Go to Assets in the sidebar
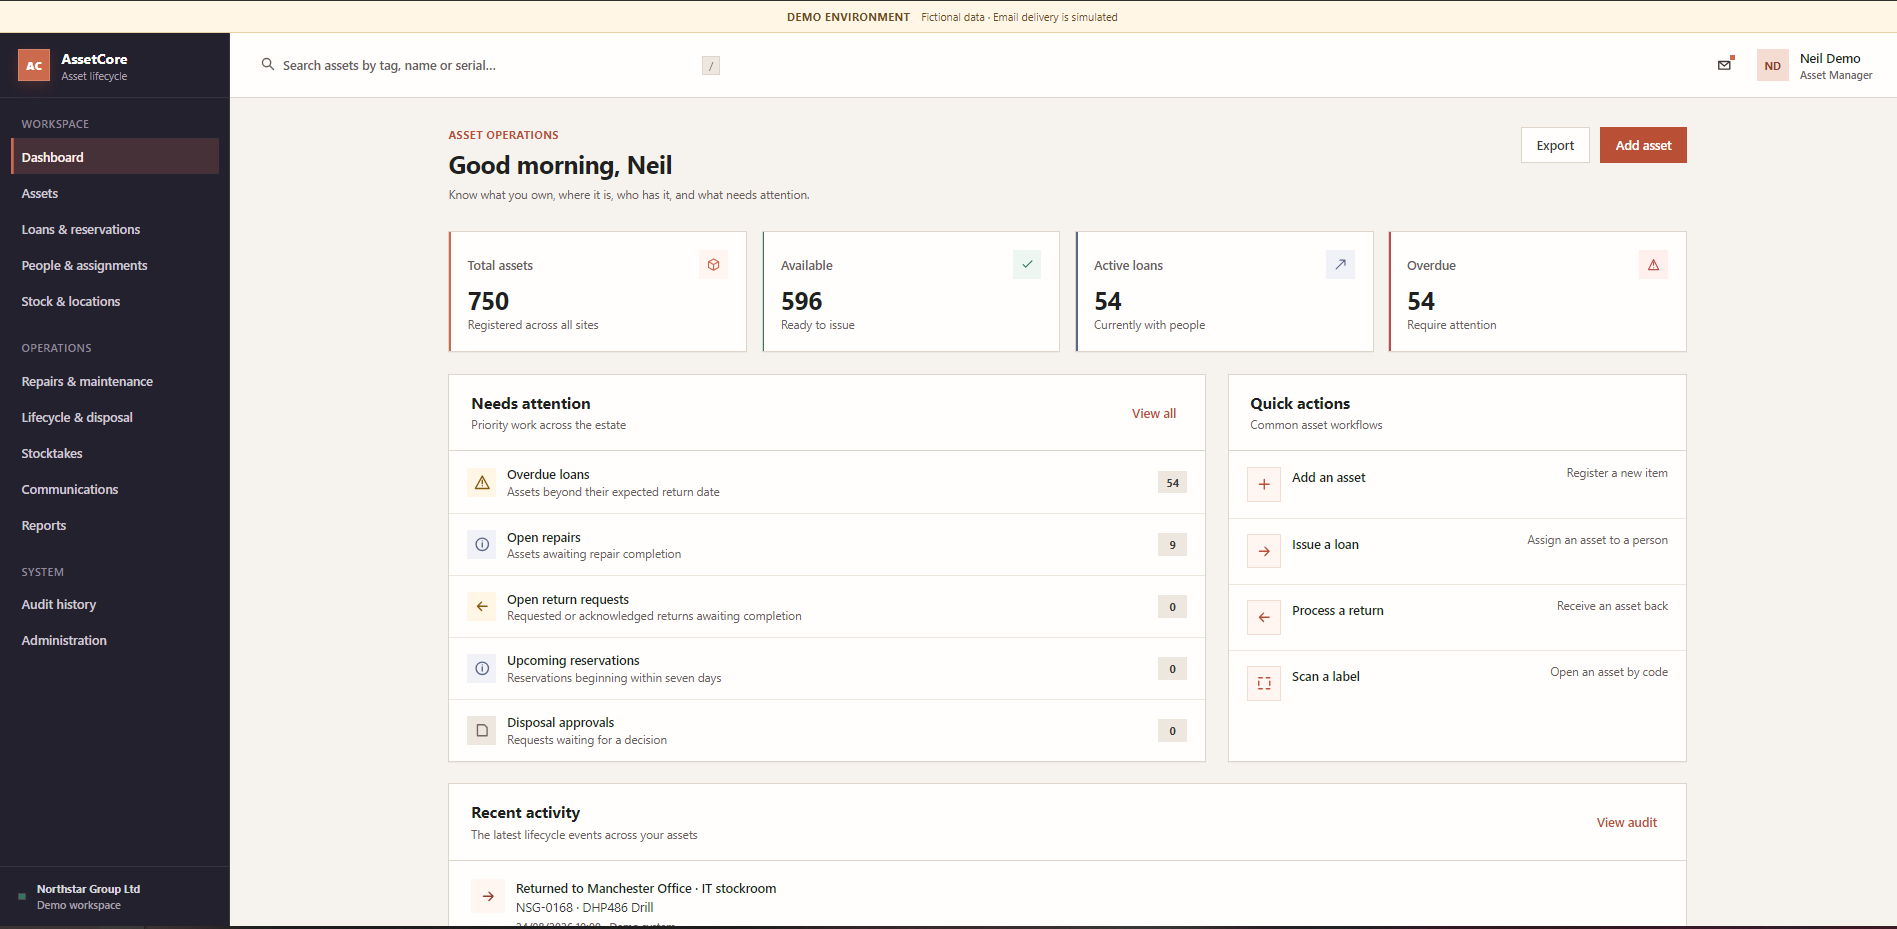Screen dimensions: 1897x929 pyautogui.click(x=115, y=193)
